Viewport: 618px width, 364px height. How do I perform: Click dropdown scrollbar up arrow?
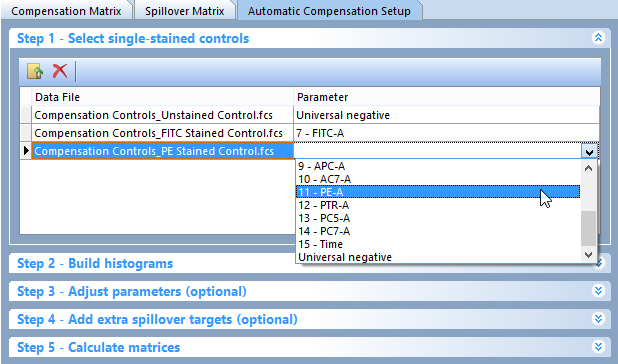(x=588, y=168)
